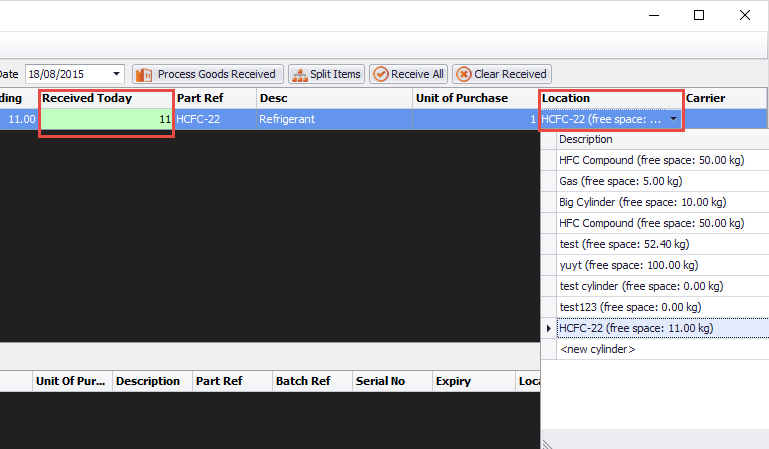This screenshot has height=449, width=769.
Task: Click the row indicator arrow beside HCFC-22
Action: (x=547, y=328)
